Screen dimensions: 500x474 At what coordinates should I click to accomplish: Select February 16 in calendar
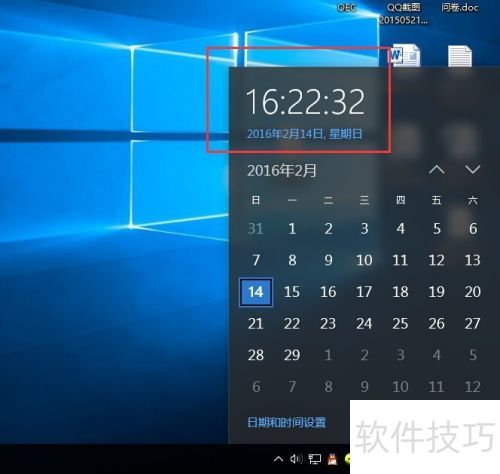328,292
